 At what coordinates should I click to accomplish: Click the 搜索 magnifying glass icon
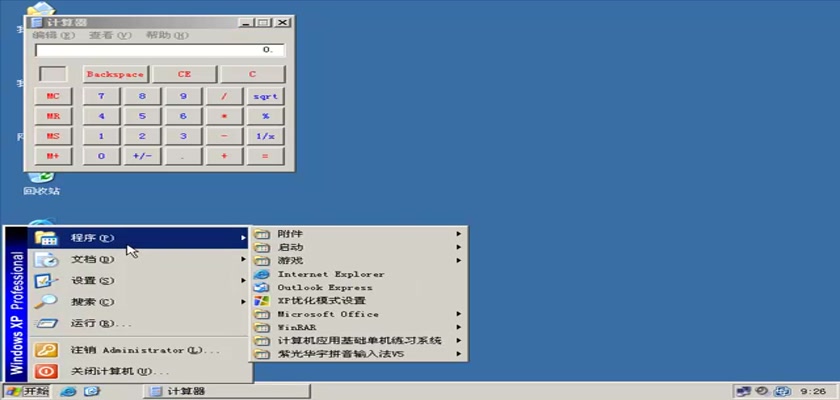(x=46, y=302)
